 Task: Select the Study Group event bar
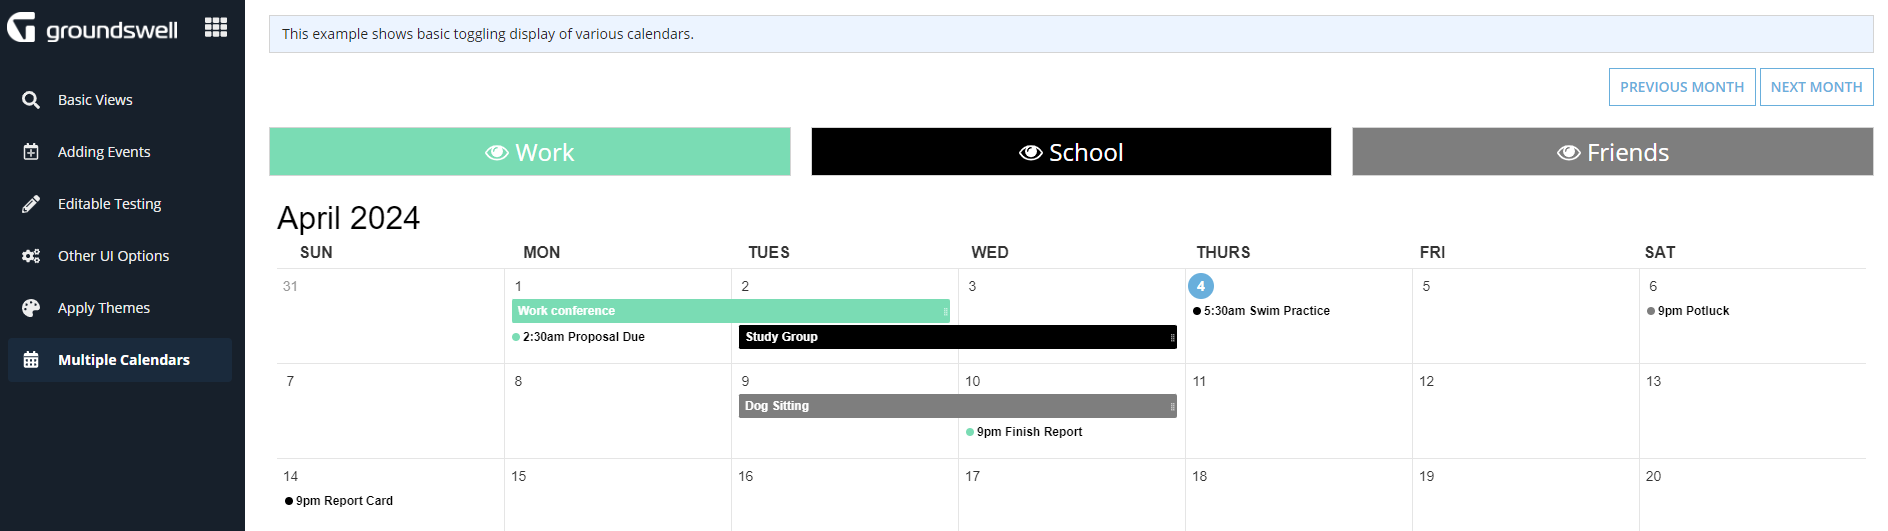pos(958,337)
